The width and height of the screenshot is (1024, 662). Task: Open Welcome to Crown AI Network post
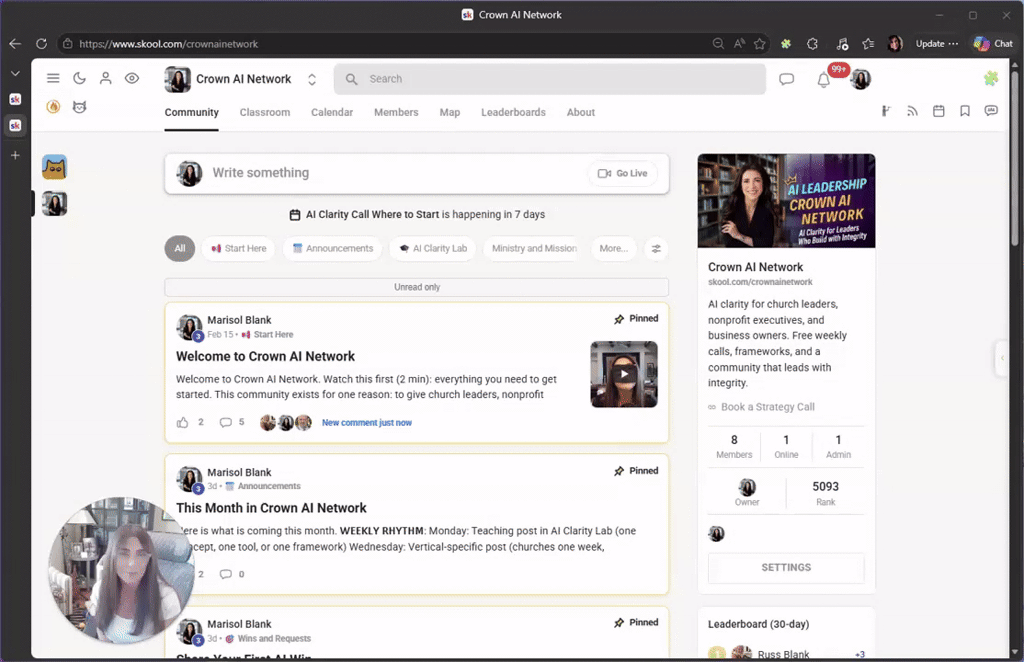coord(265,356)
